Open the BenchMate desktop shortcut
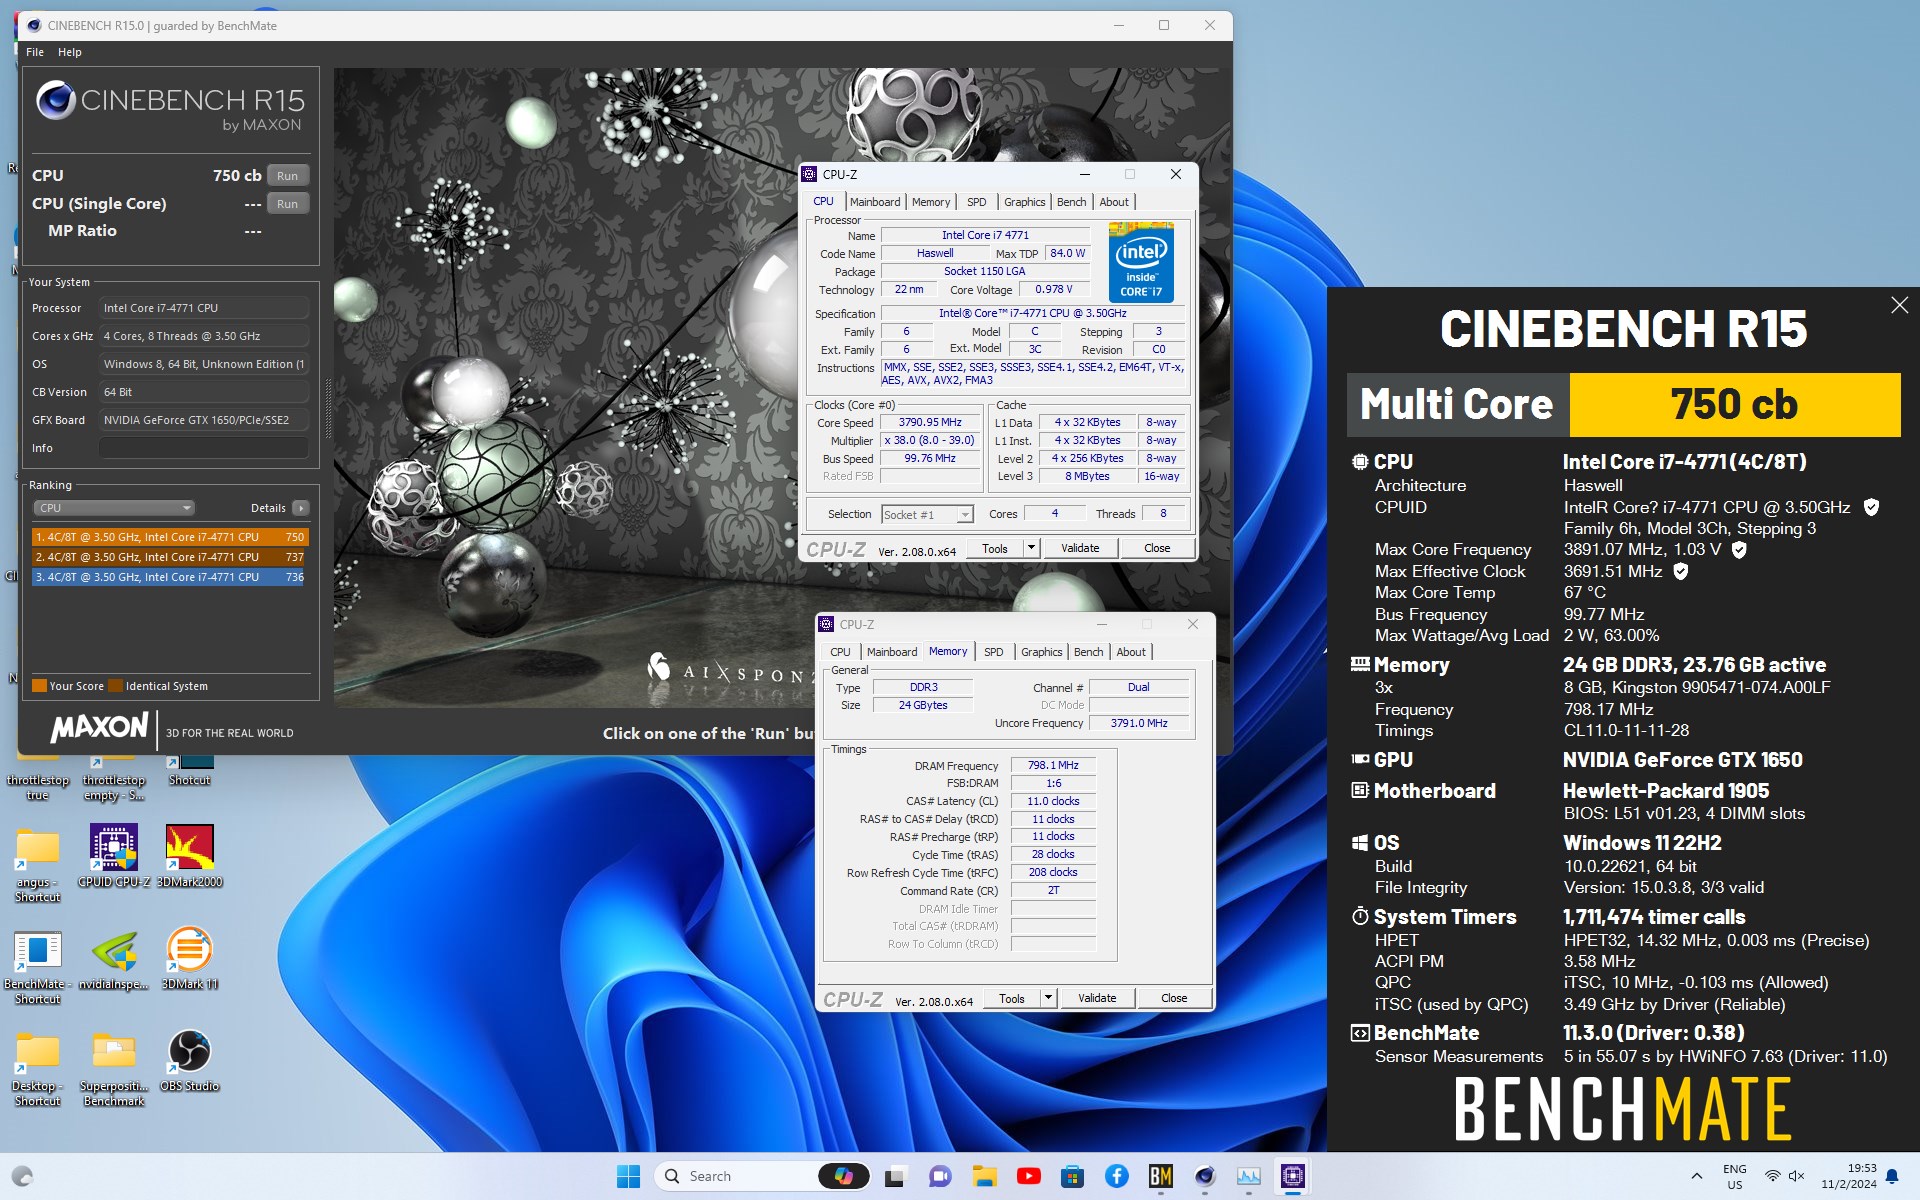The height and width of the screenshot is (1200, 1920). pyautogui.click(x=38, y=966)
